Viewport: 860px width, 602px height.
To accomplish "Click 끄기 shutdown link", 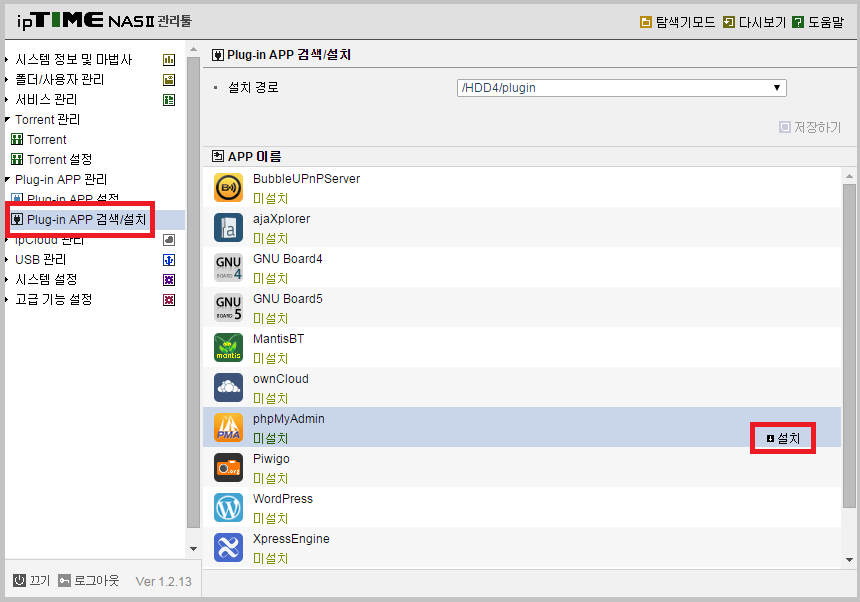I will (39, 580).
